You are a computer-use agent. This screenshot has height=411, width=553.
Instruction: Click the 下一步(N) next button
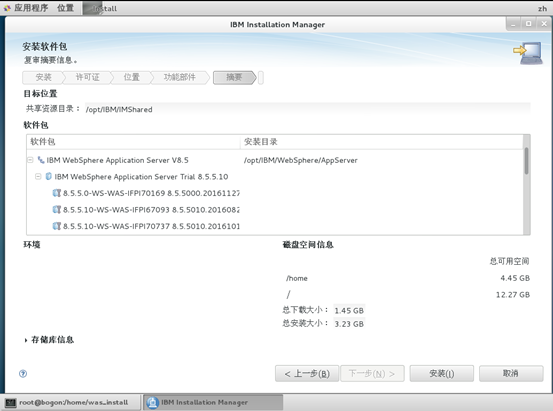coord(372,374)
